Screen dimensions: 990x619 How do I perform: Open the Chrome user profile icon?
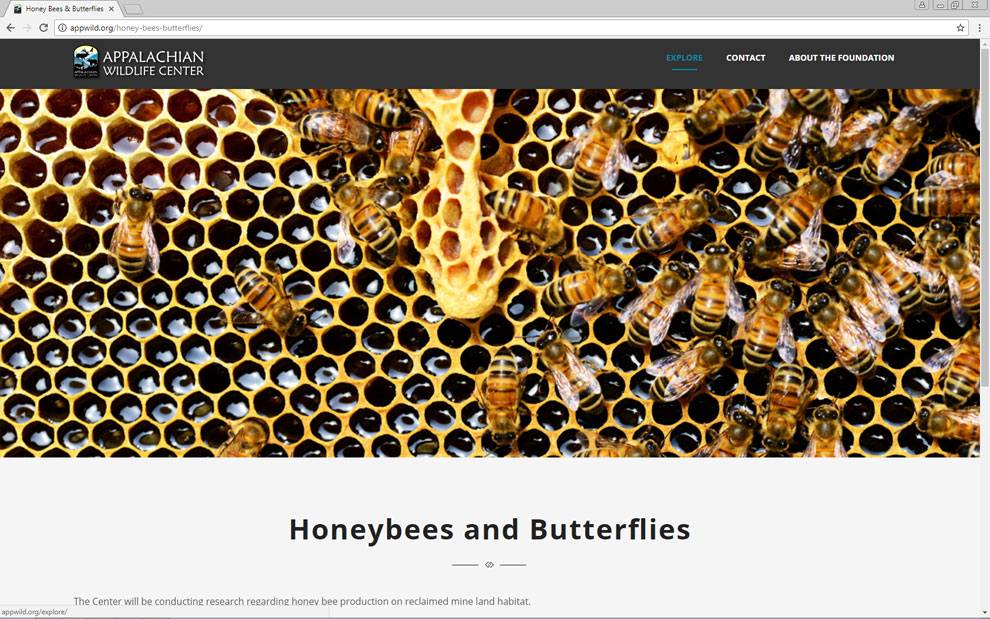921,5
